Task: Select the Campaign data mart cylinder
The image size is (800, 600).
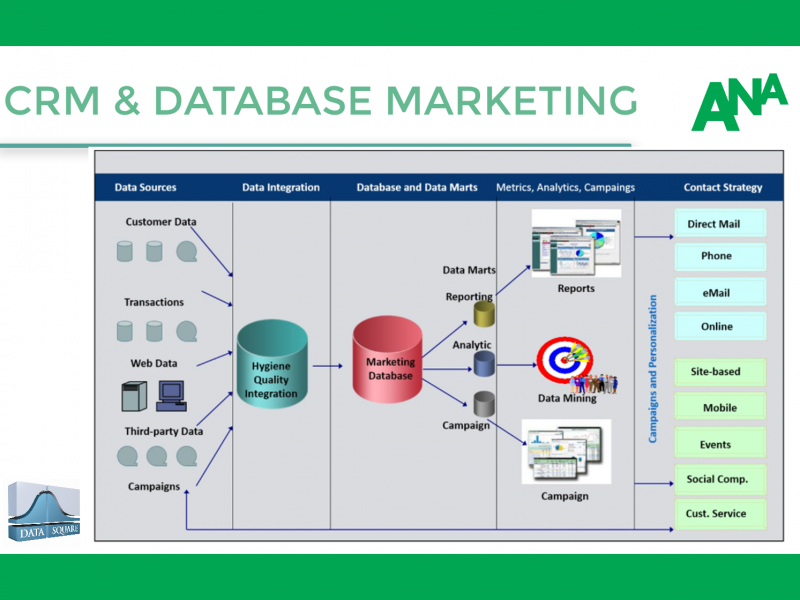Action: (x=481, y=405)
